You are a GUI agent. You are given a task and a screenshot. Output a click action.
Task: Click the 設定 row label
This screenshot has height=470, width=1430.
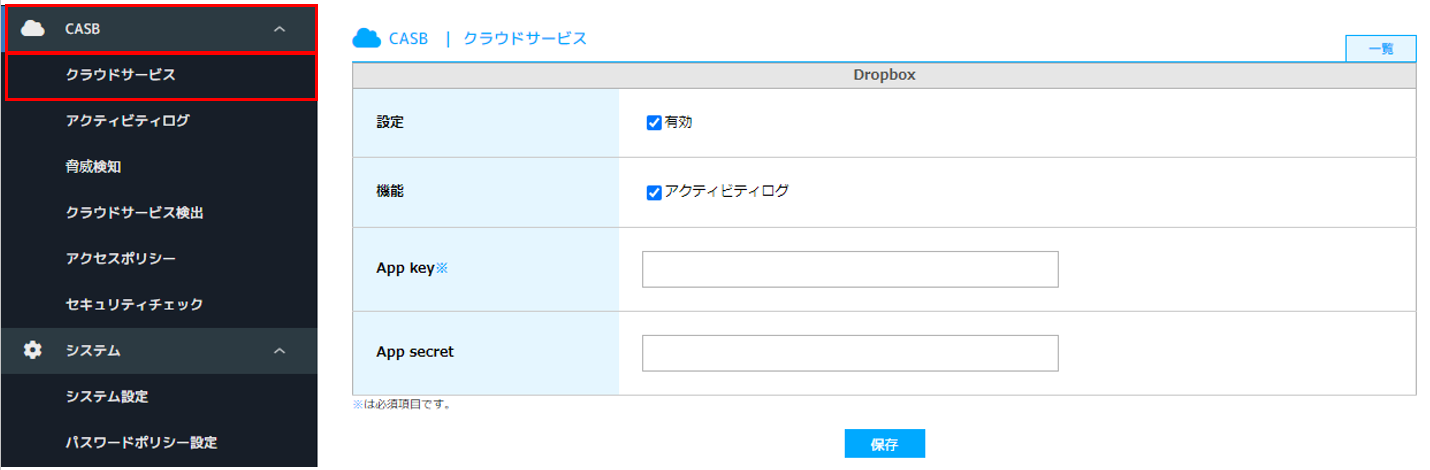pyautogui.click(x=390, y=122)
